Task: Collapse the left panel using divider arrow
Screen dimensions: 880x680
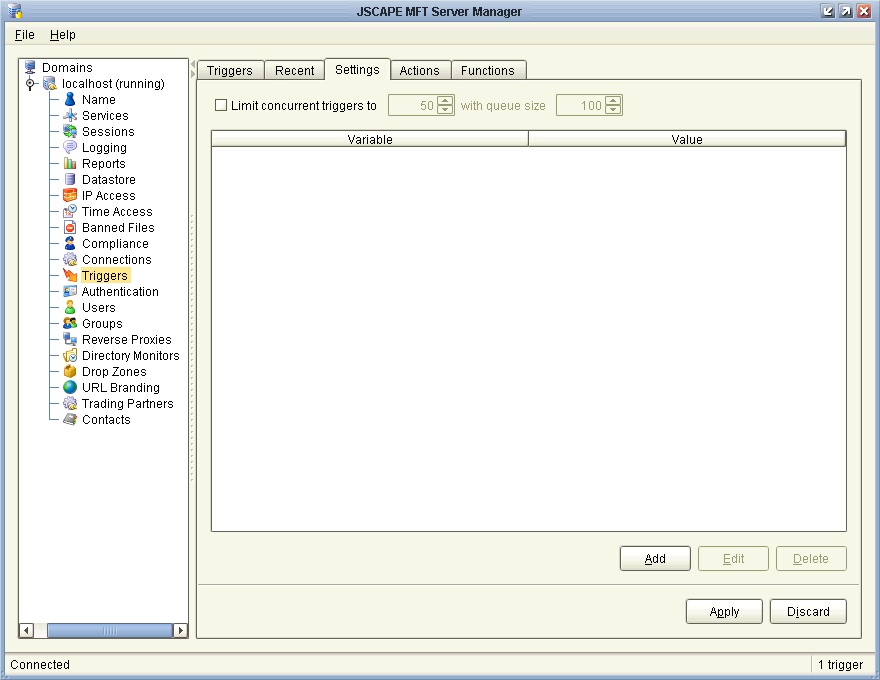Action: point(193,65)
